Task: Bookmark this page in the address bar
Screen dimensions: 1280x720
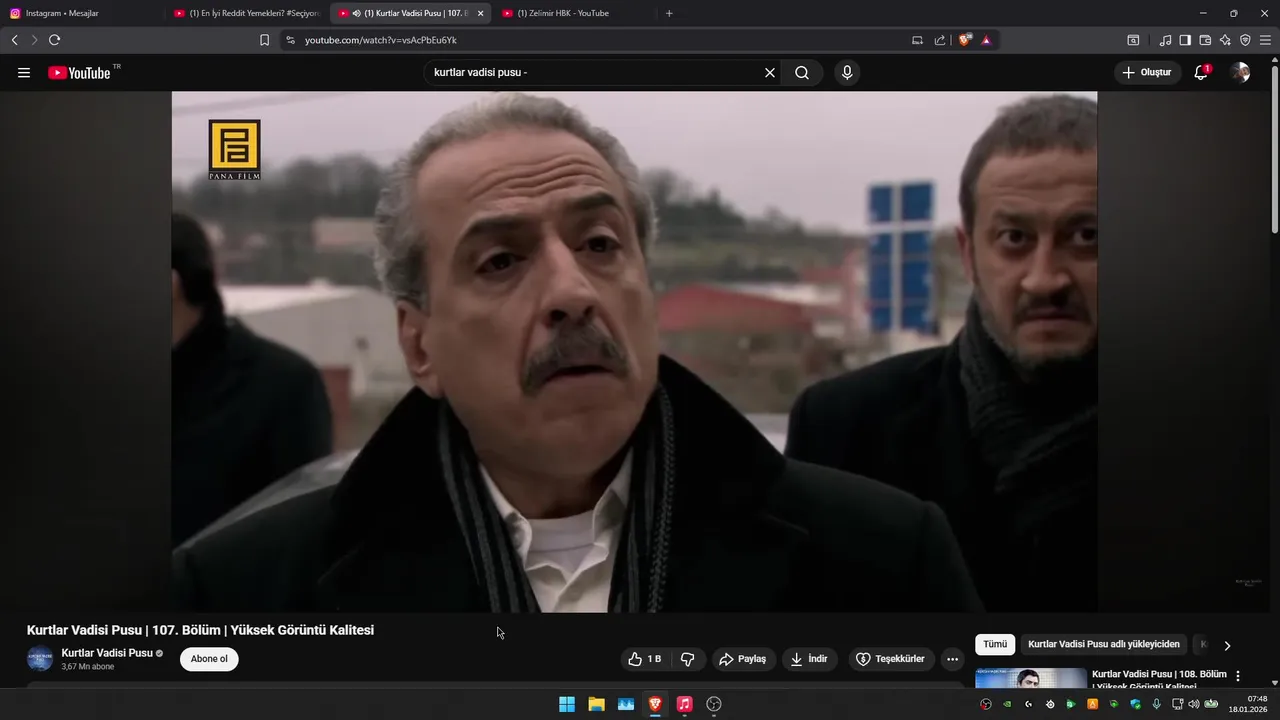Action: click(264, 40)
